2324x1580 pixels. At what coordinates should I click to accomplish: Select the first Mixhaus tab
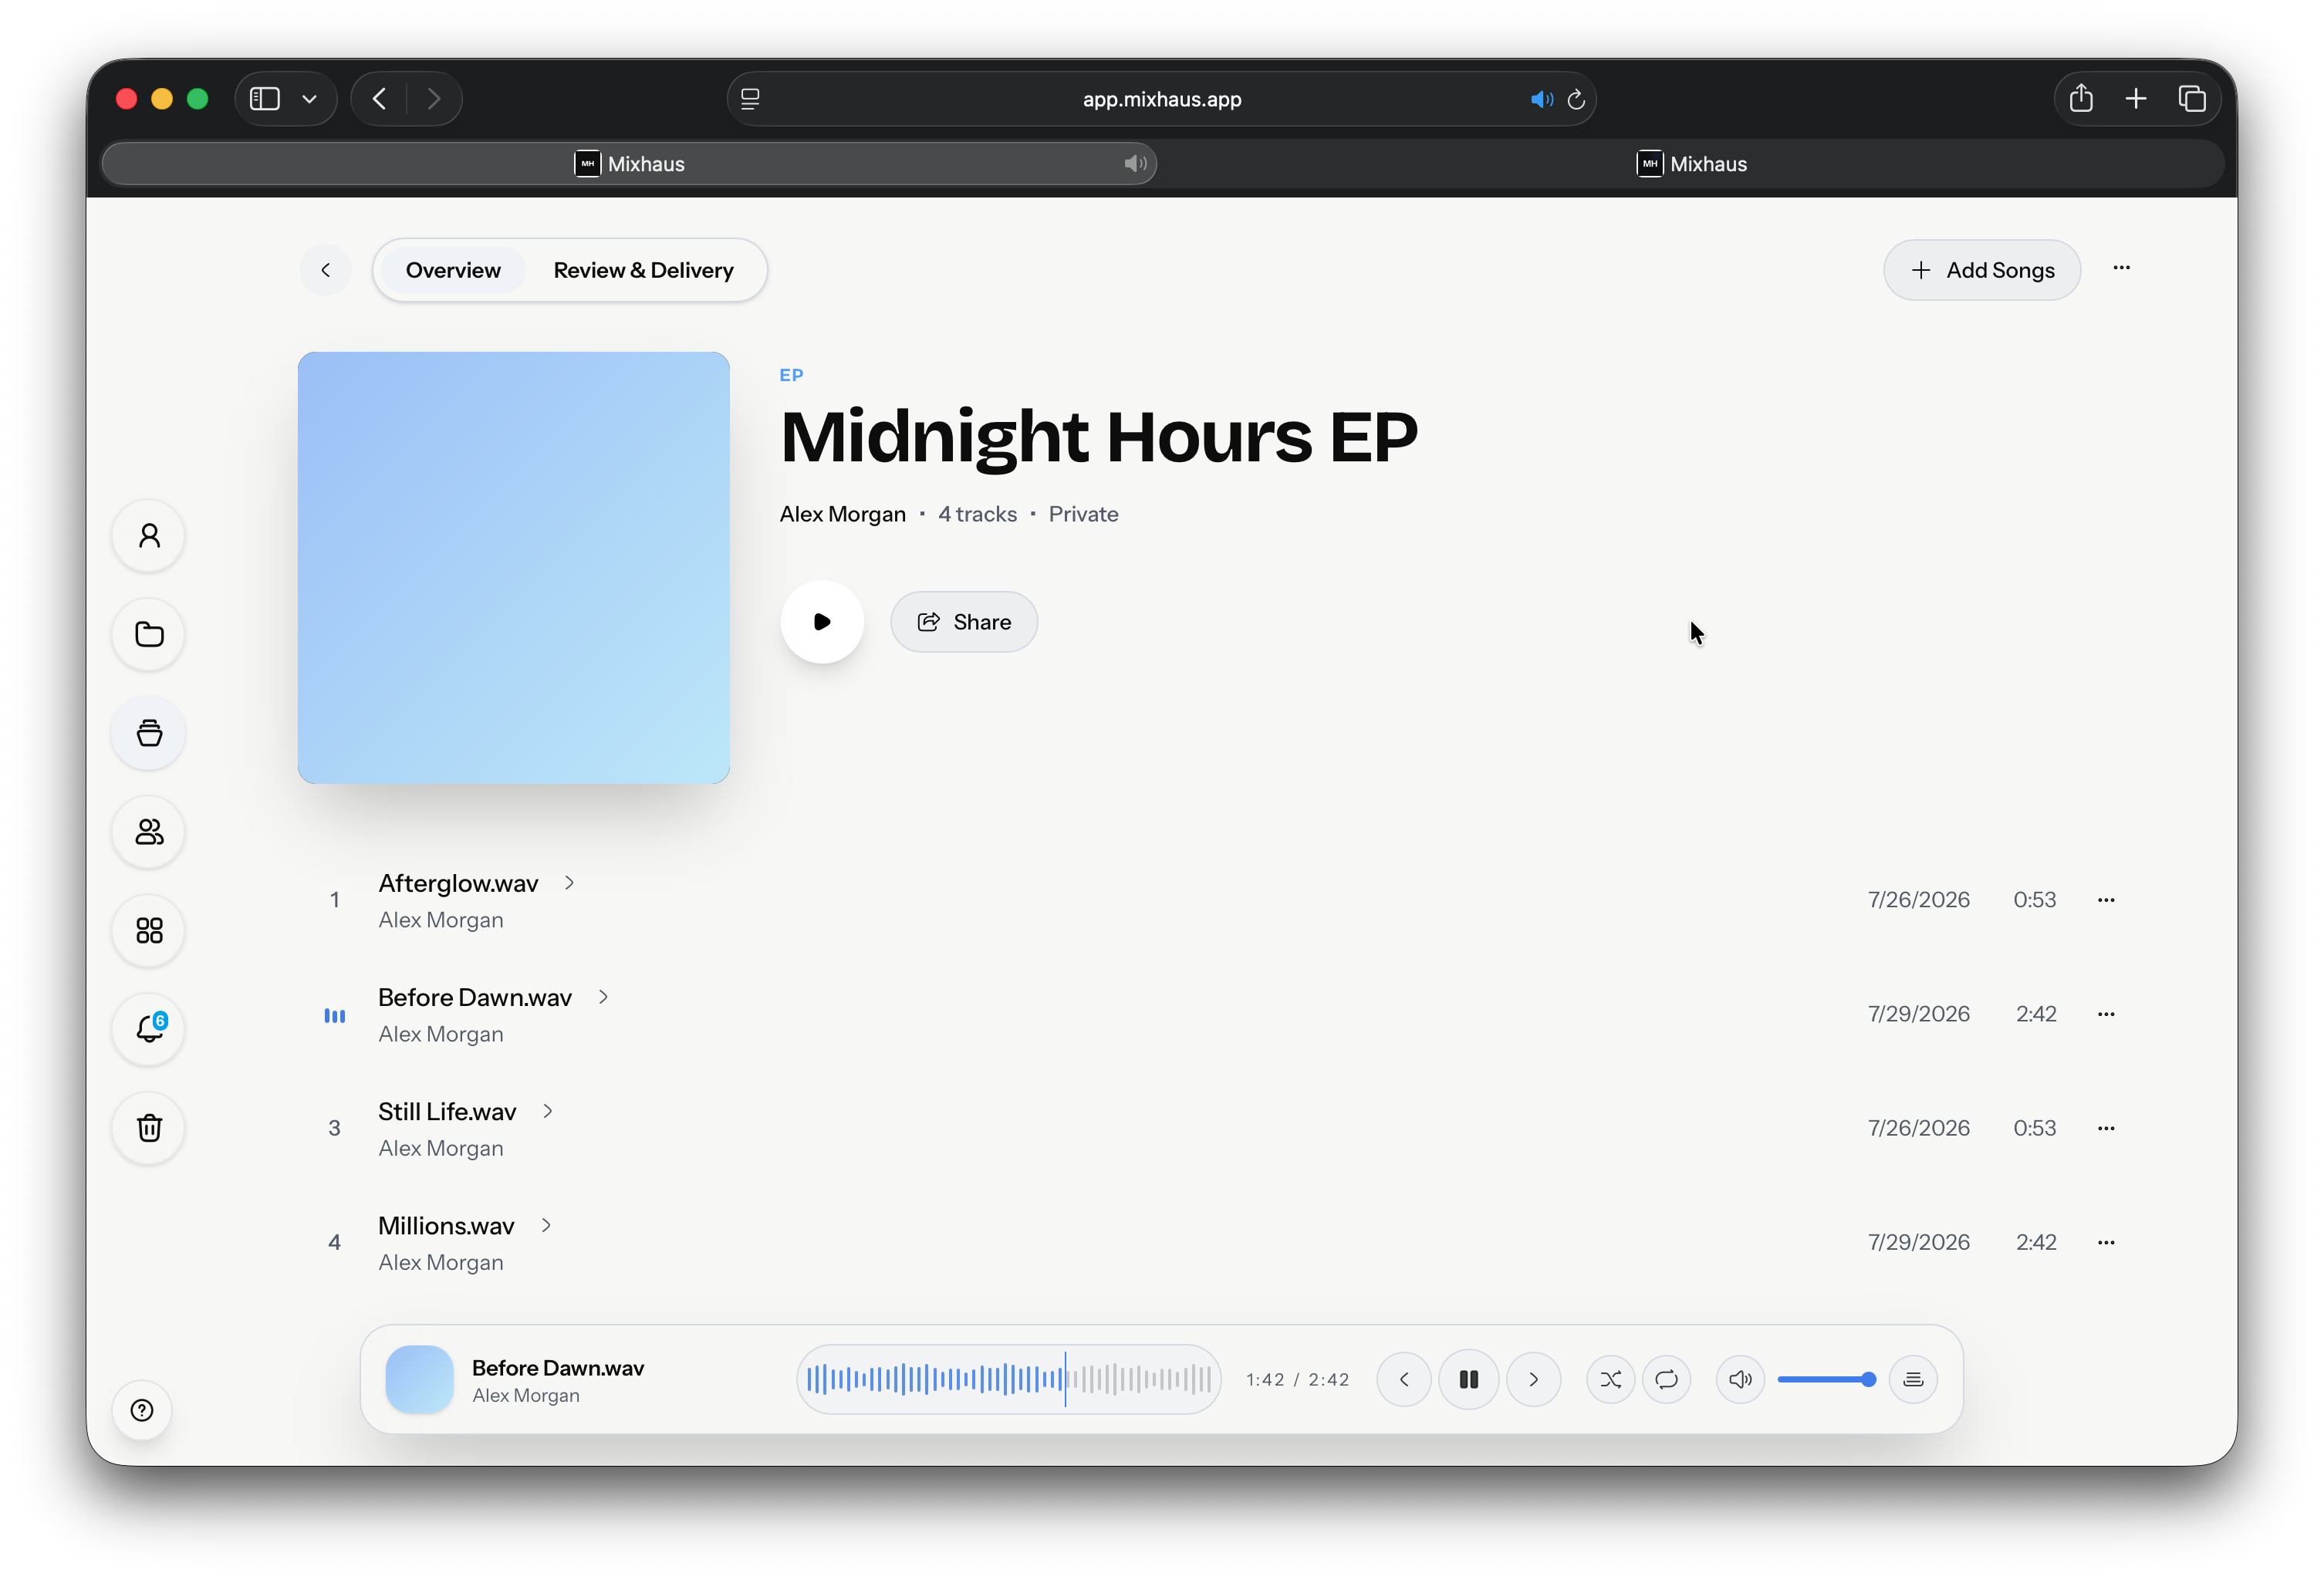click(630, 164)
